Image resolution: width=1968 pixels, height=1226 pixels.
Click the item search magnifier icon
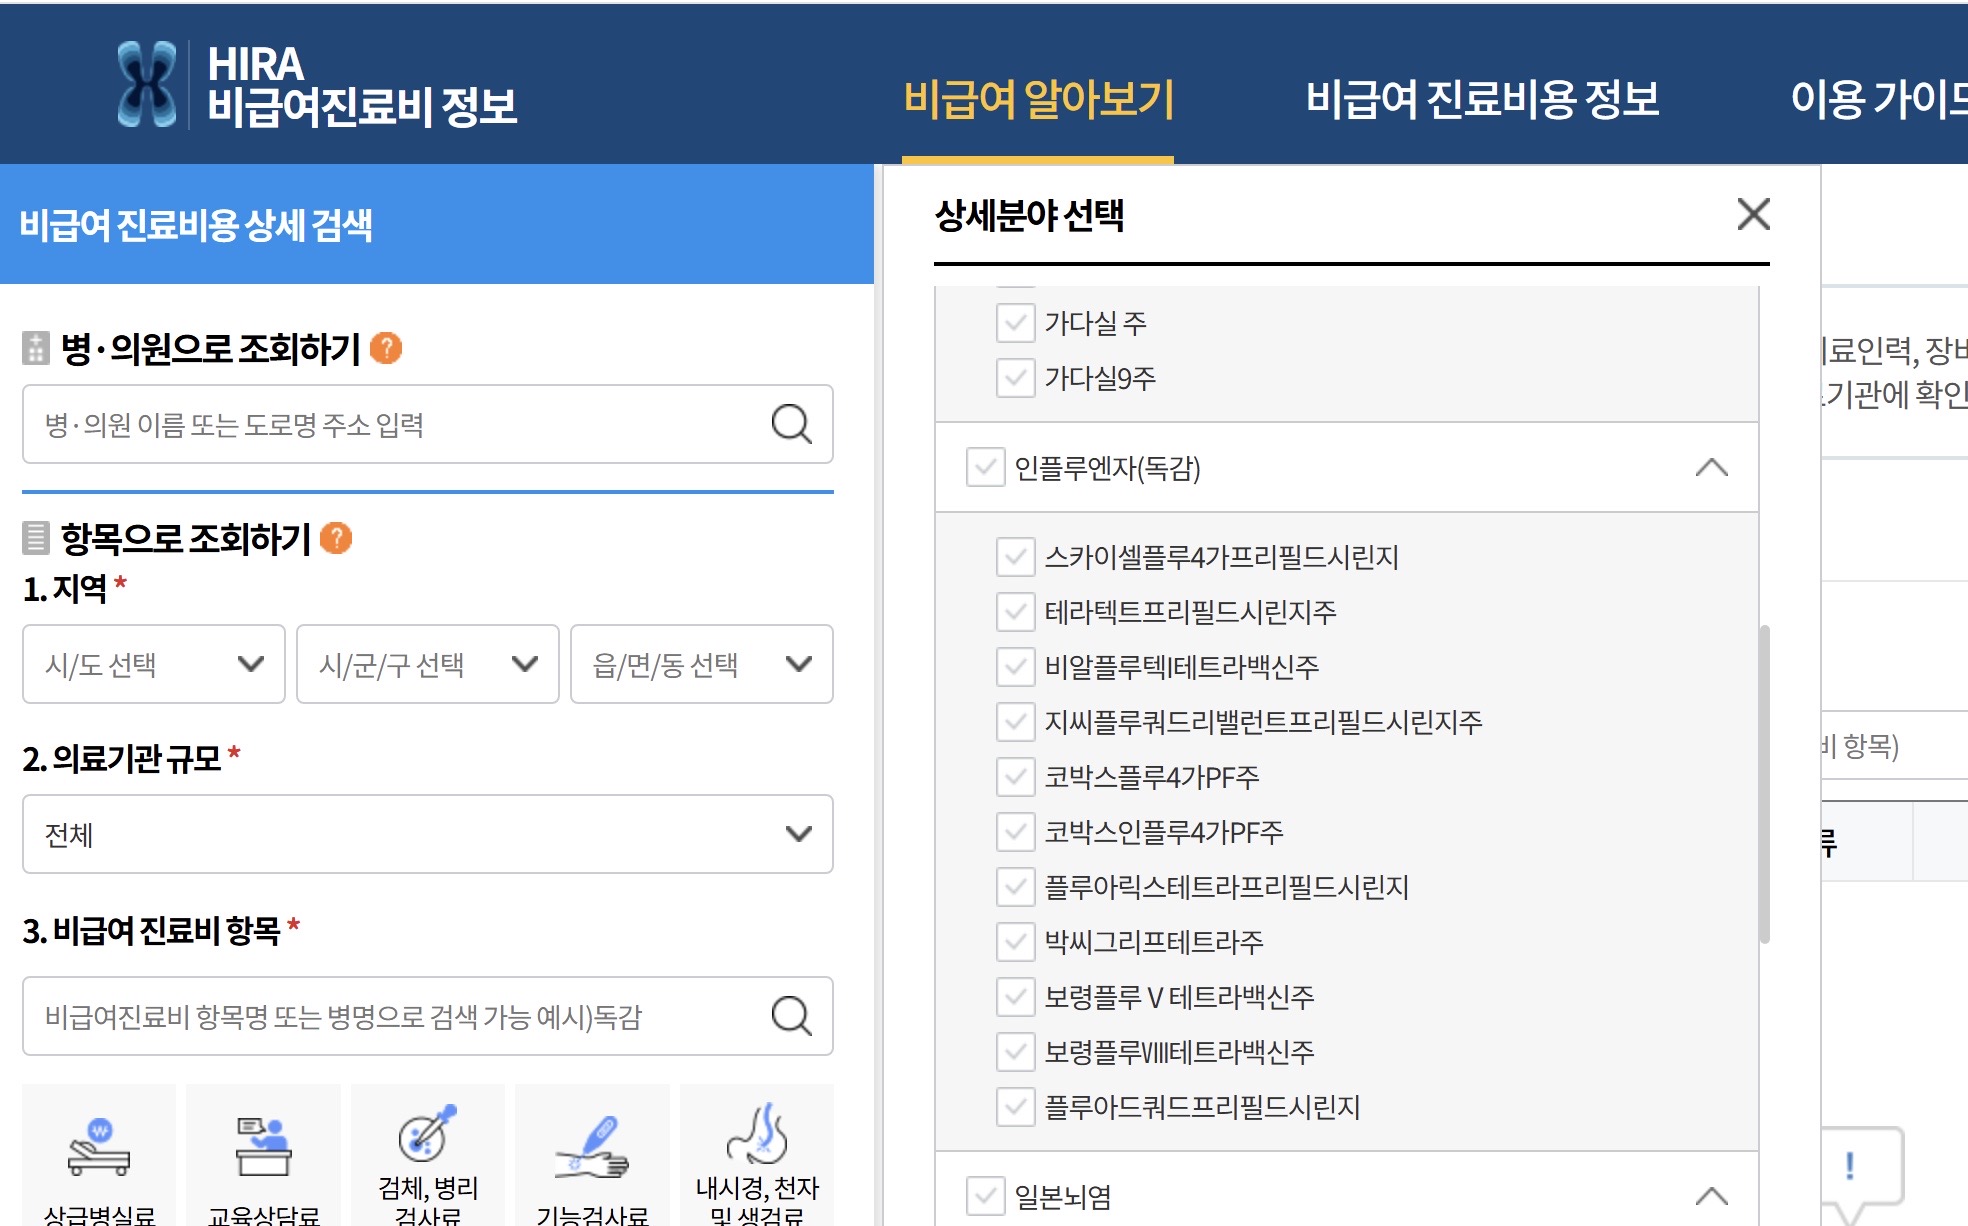(791, 1016)
